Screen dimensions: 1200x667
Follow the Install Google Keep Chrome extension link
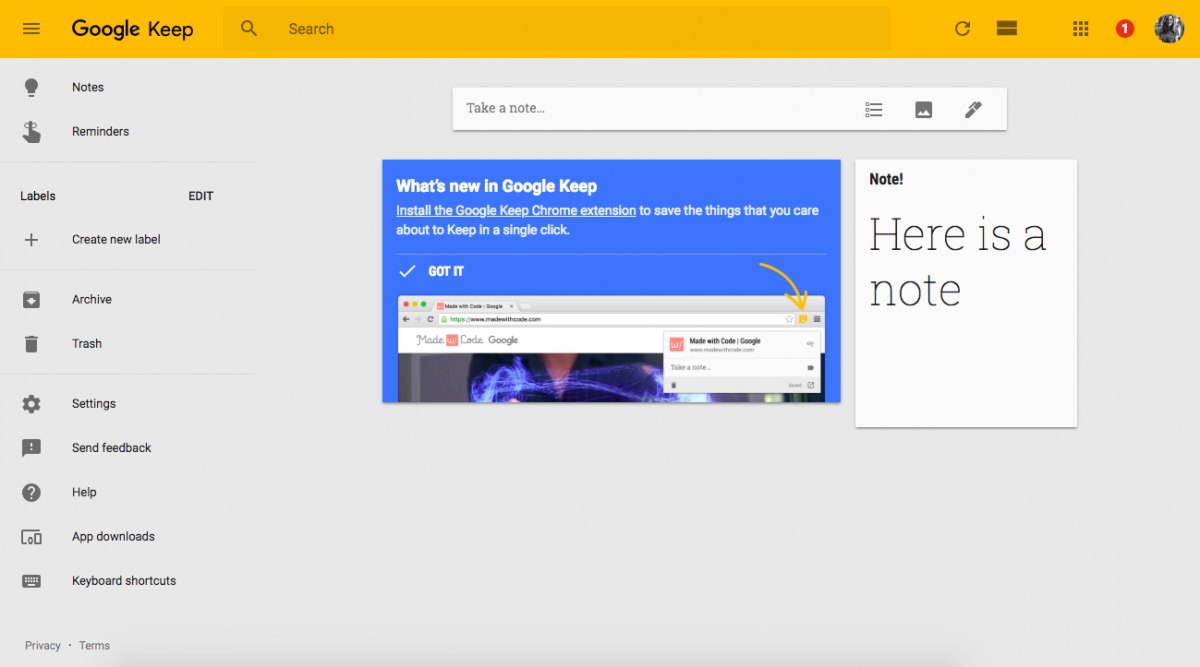pos(515,210)
